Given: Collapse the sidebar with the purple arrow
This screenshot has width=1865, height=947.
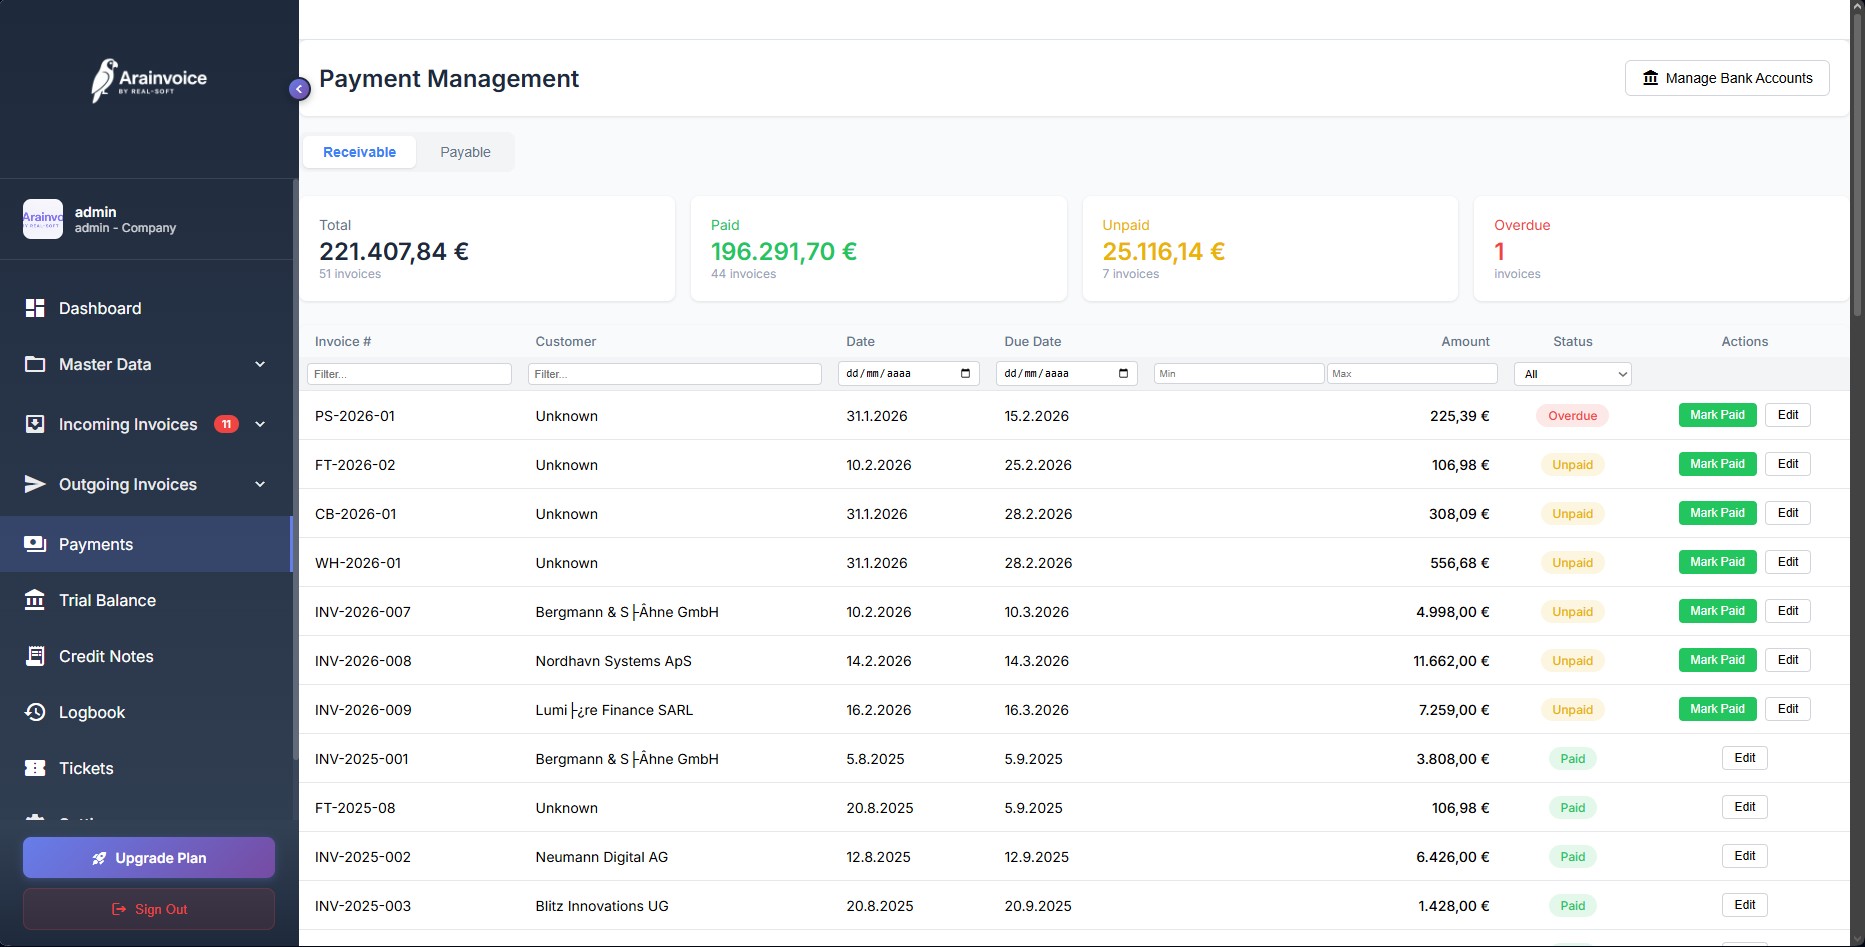Looking at the screenshot, I should 299,89.
